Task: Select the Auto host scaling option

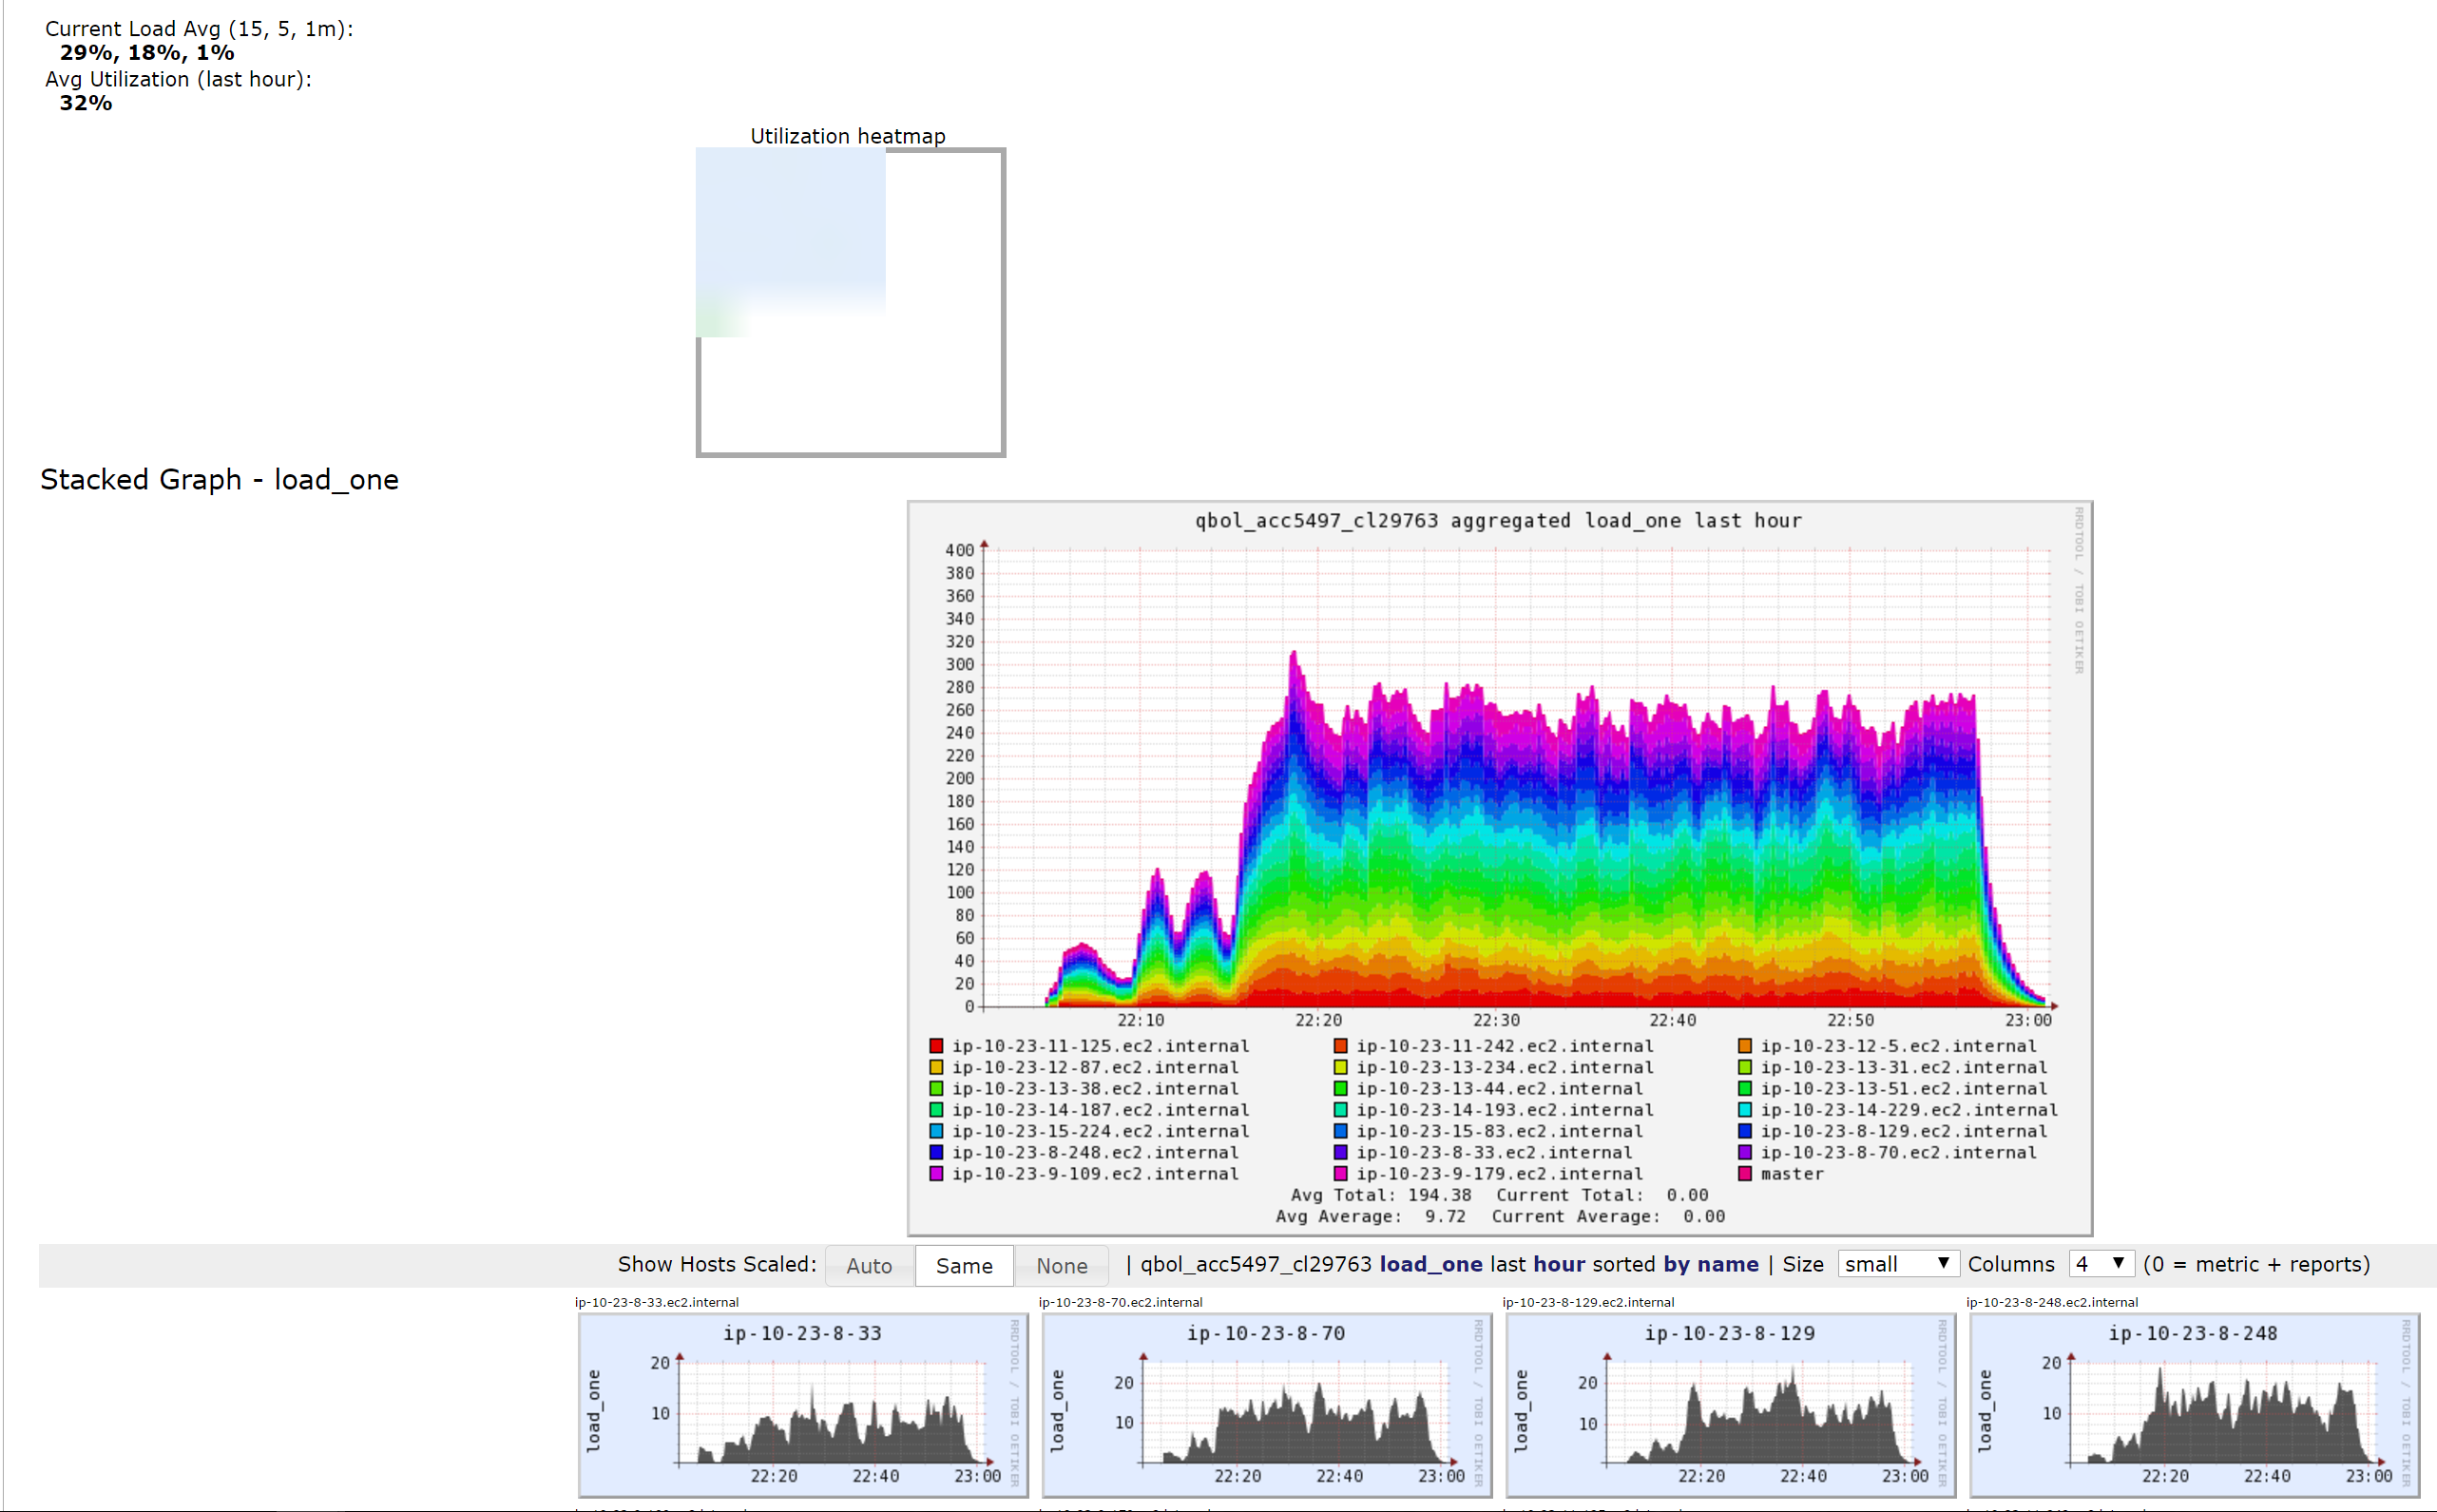Action: pyautogui.click(x=868, y=1265)
